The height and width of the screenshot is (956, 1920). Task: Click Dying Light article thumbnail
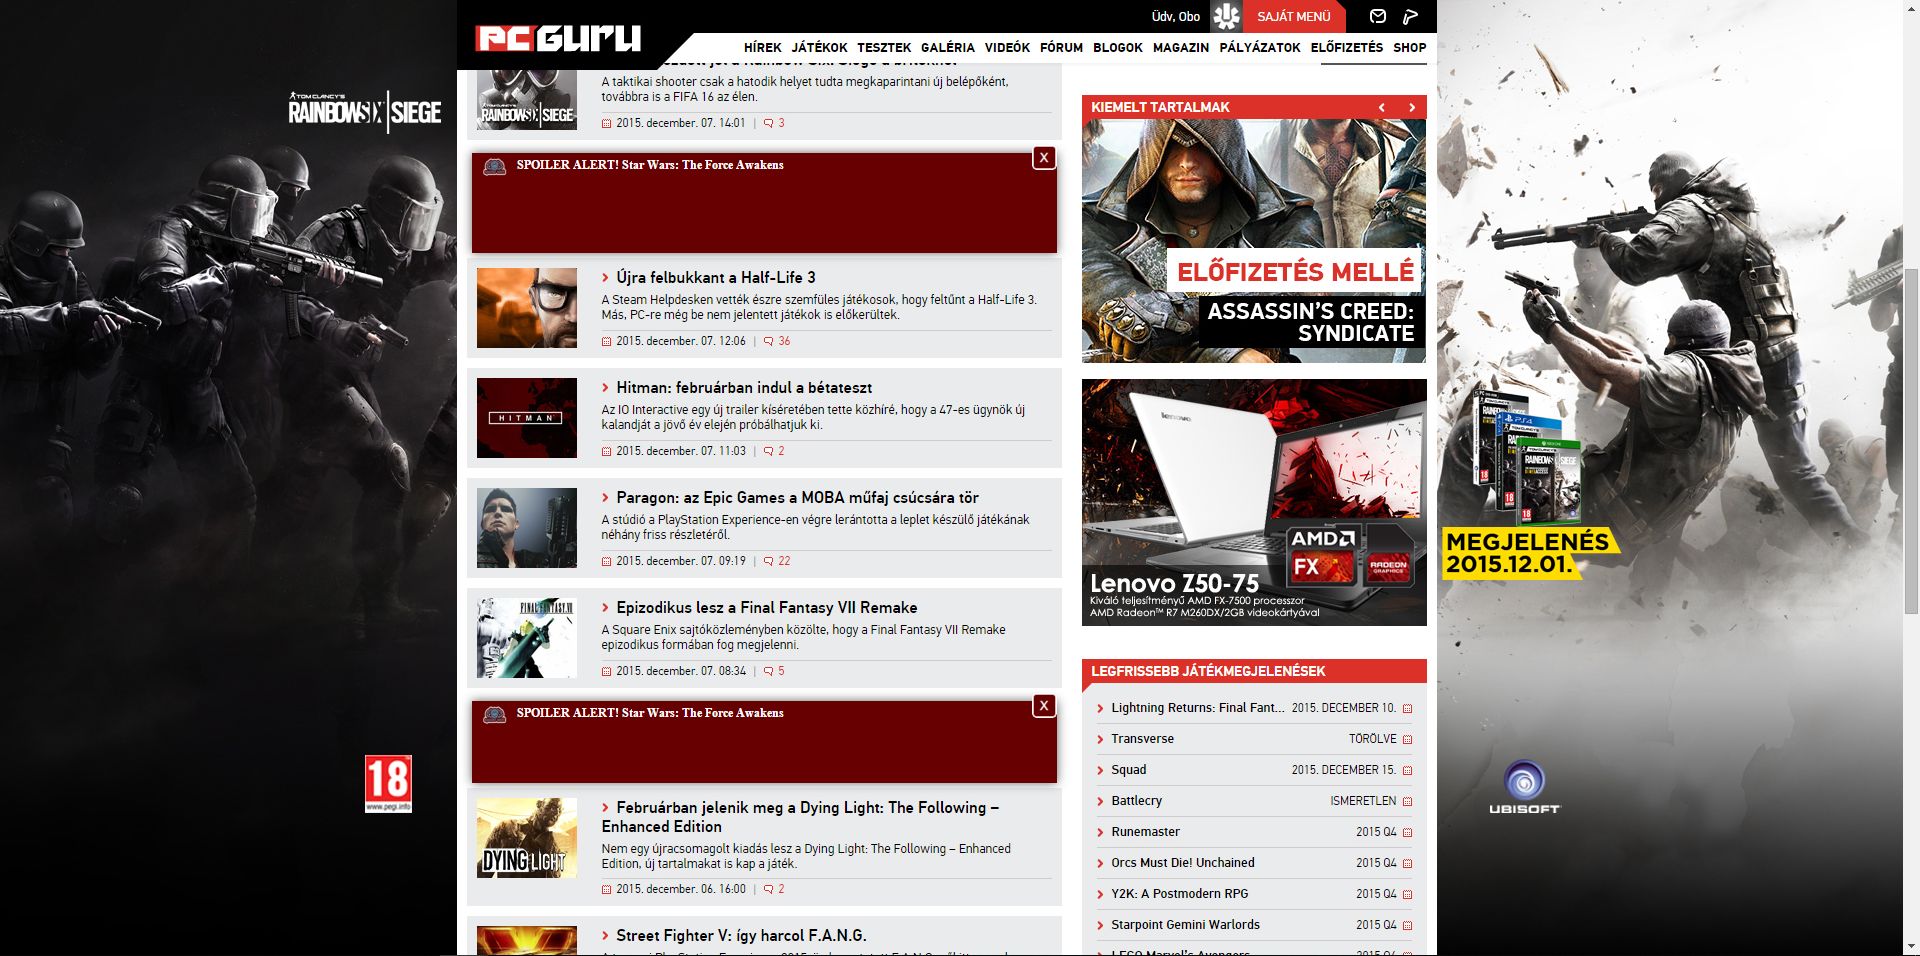pyautogui.click(x=527, y=838)
